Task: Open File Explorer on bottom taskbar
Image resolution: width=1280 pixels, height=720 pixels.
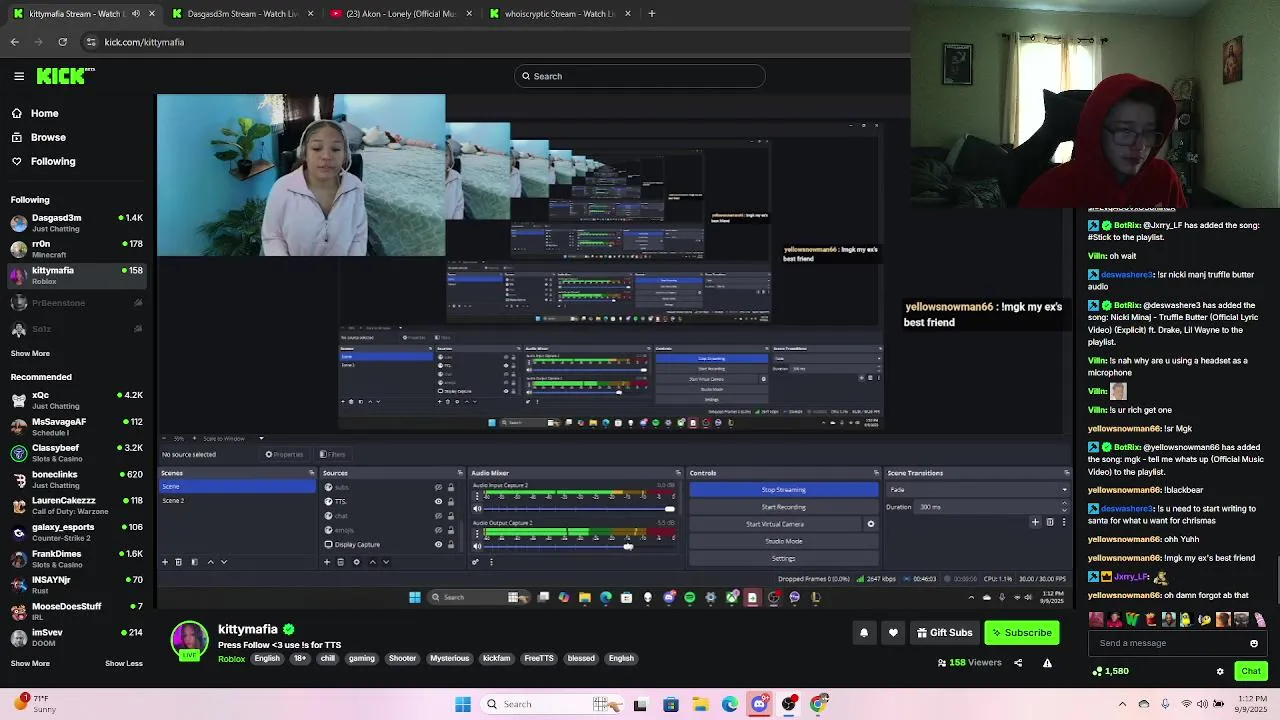Action: coord(701,704)
